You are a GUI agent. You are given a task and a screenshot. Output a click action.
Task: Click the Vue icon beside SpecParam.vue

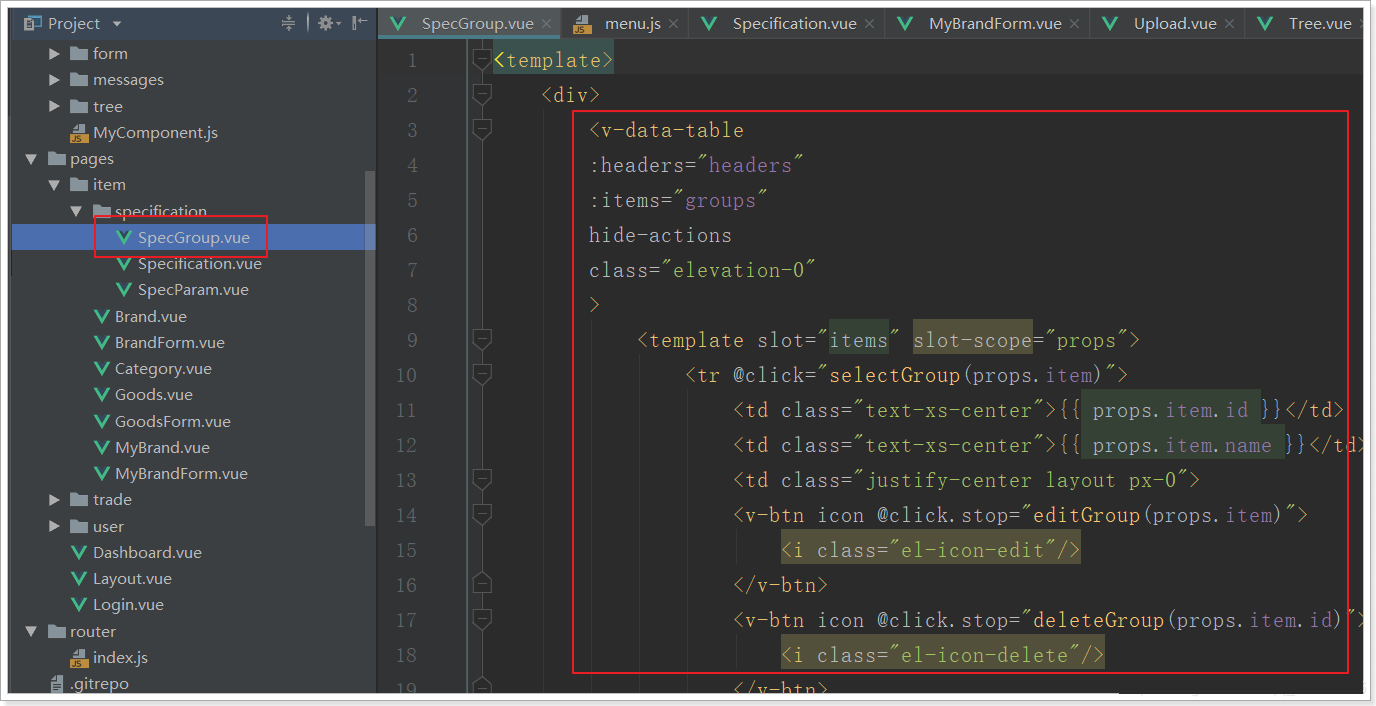(x=124, y=290)
